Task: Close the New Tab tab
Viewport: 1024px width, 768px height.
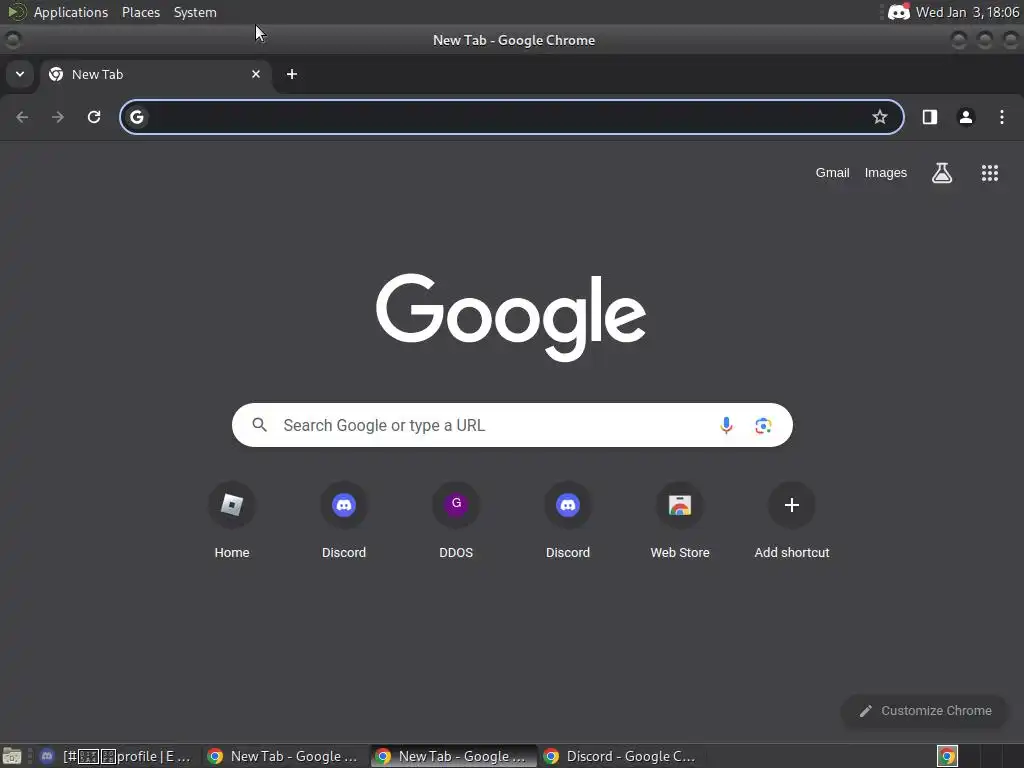Action: (x=256, y=74)
